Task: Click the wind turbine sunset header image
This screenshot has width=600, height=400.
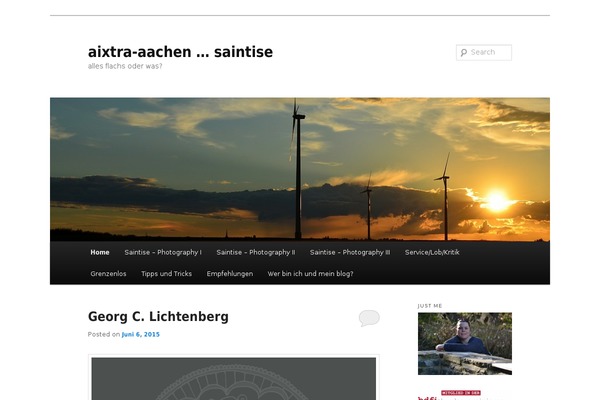Action: [x=300, y=169]
